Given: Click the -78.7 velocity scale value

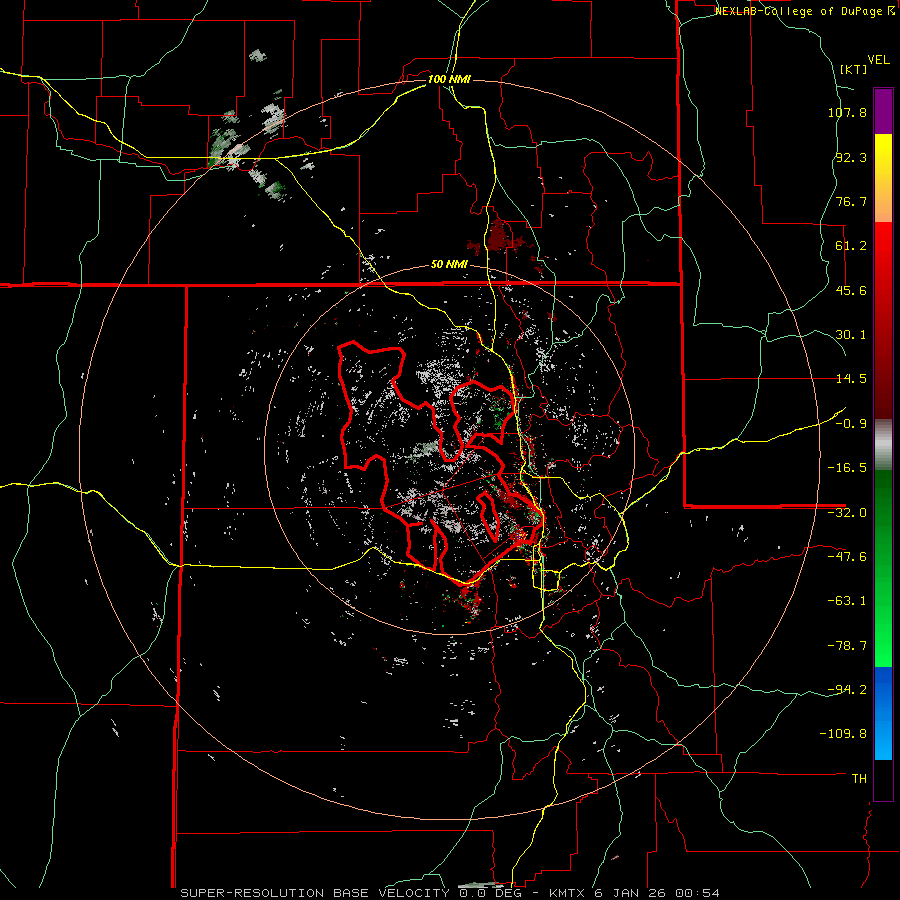Looking at the screenshot, I should click(847, 646).
